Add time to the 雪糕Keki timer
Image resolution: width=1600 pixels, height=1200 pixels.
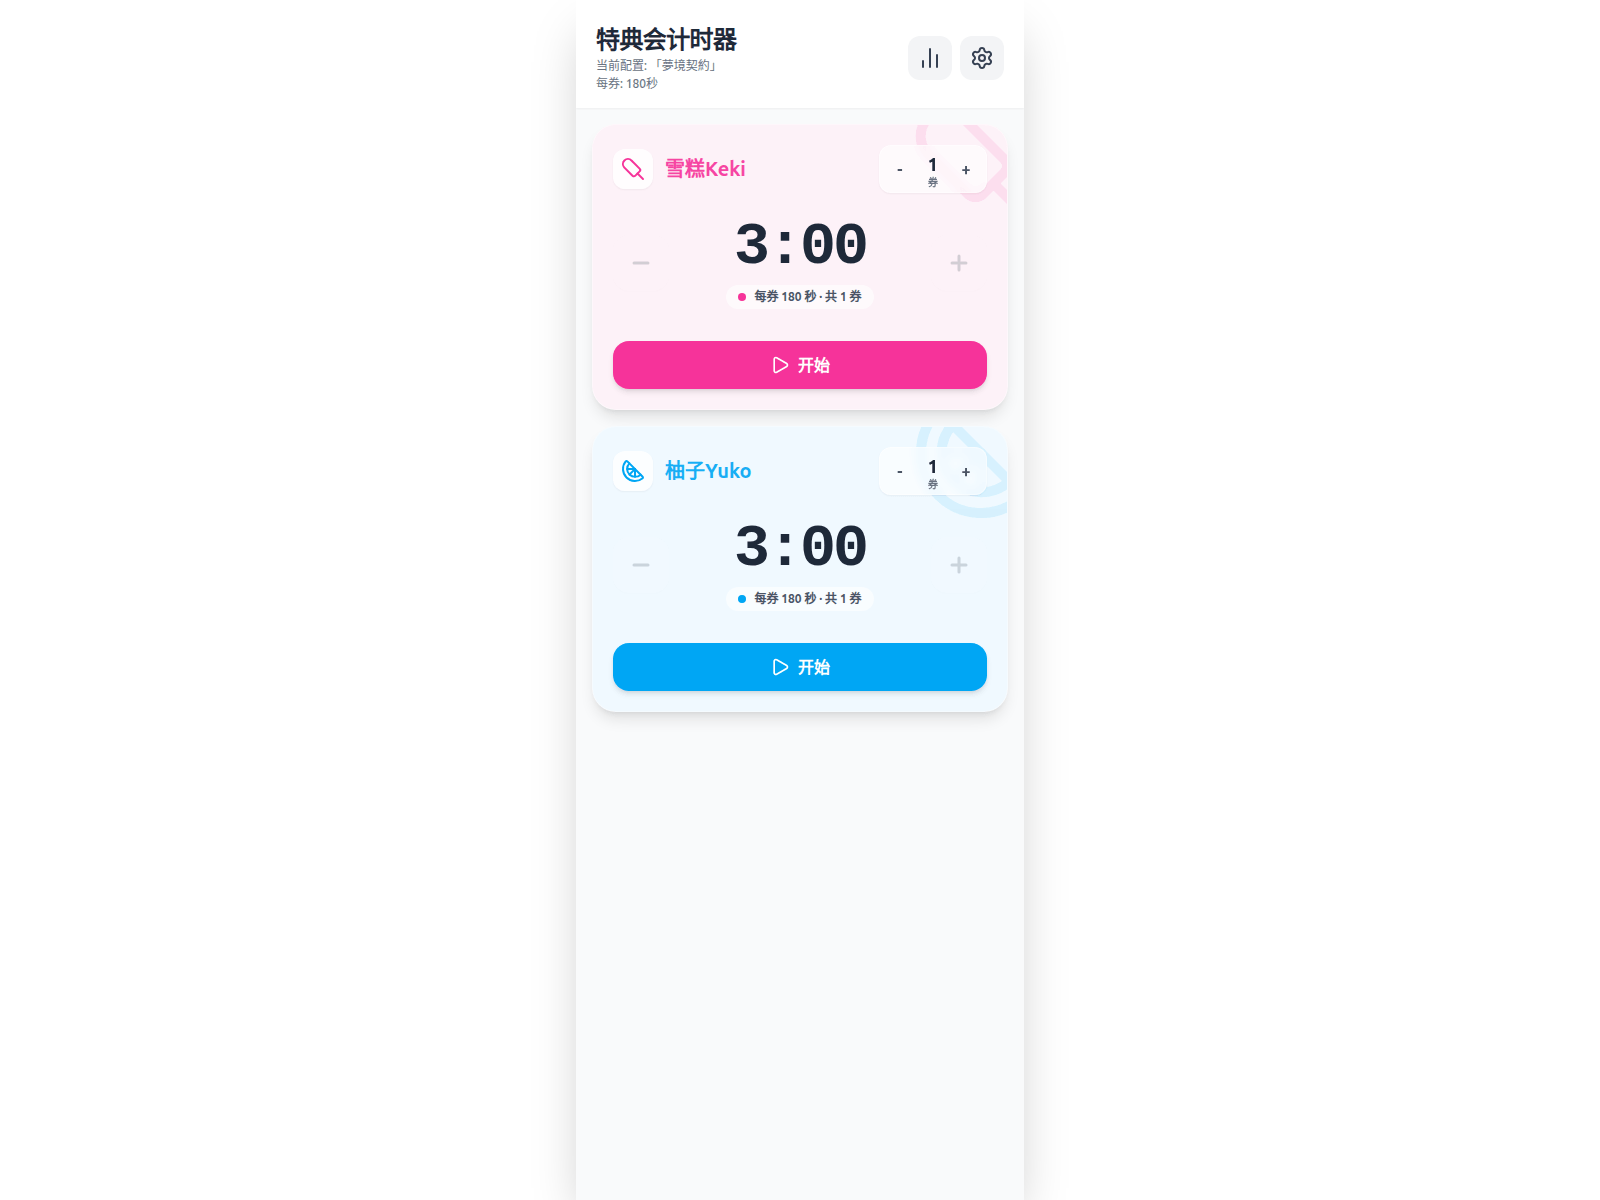click(959, 263)
